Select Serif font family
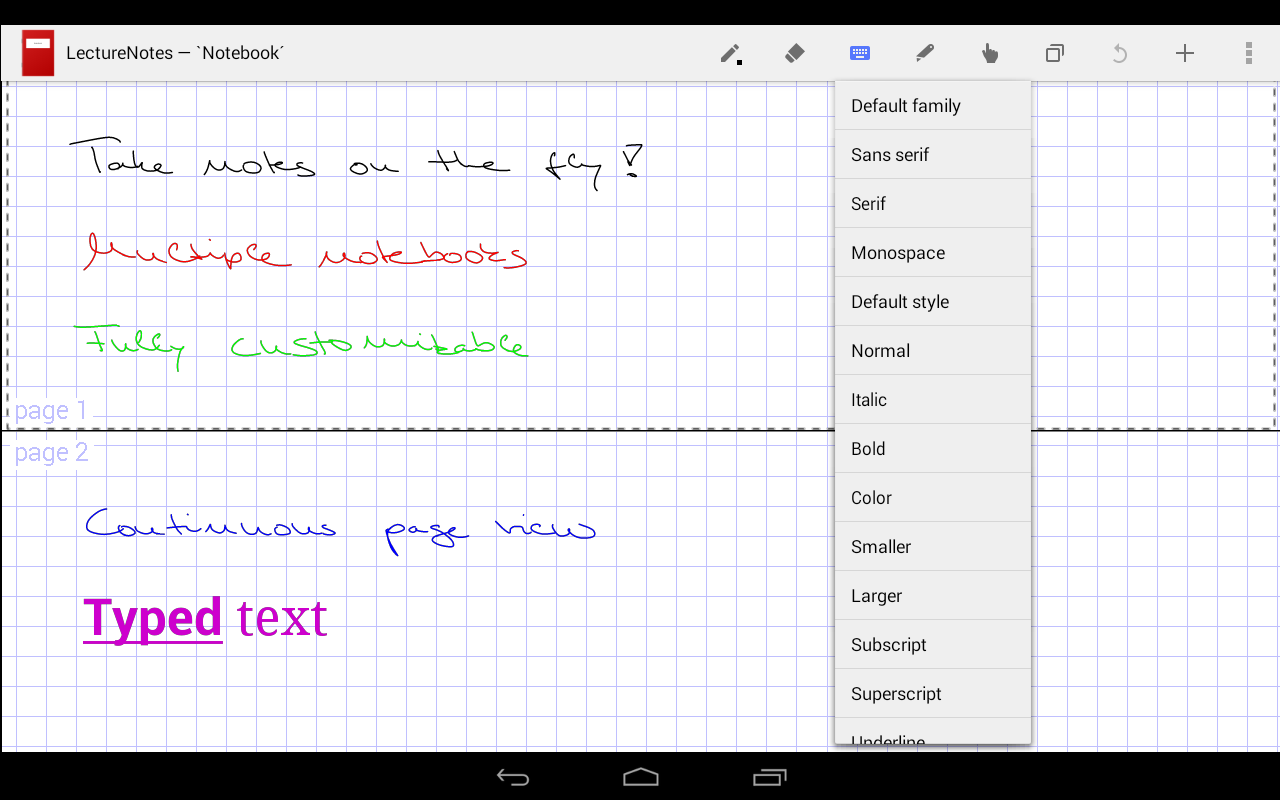Screen dimensions: 1280x800 pyautogui.click(x=933, y=204)
